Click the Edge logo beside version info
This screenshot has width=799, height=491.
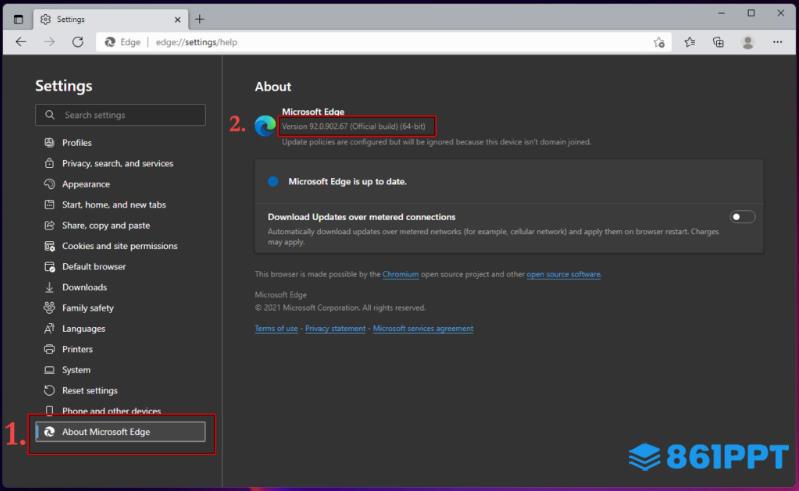(265, 126)
